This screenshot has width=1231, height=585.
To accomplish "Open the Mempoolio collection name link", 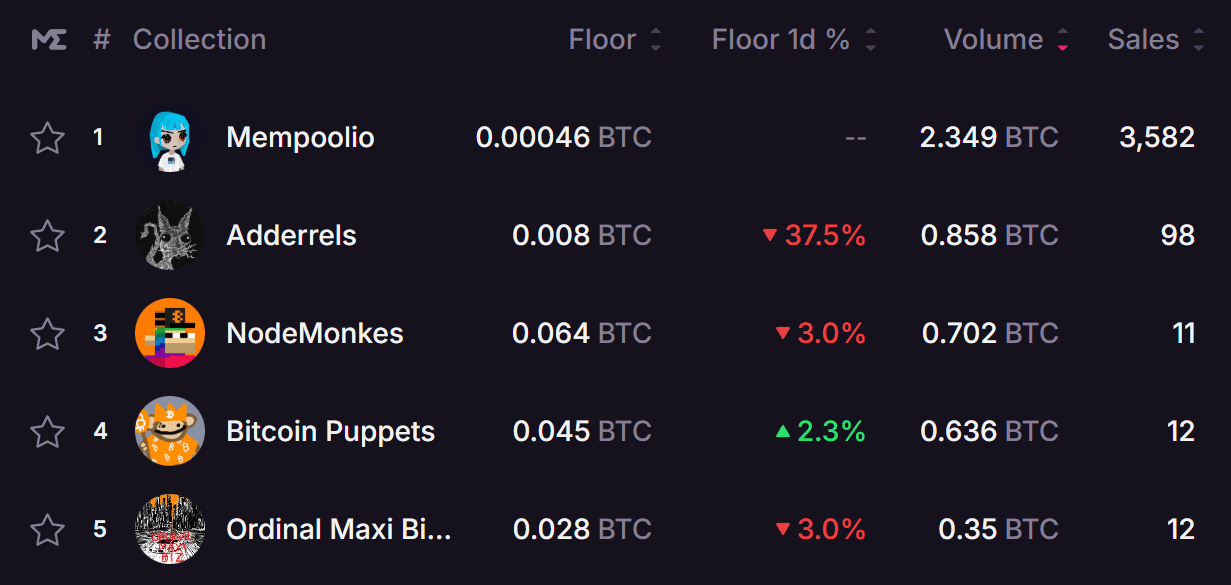I will pyautogui.click(x=300, y=137).
